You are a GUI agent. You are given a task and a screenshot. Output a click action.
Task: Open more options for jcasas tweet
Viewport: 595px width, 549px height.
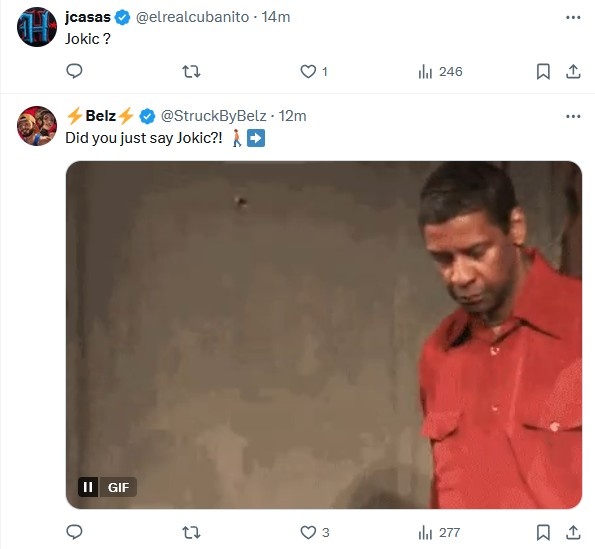point(573,17)
